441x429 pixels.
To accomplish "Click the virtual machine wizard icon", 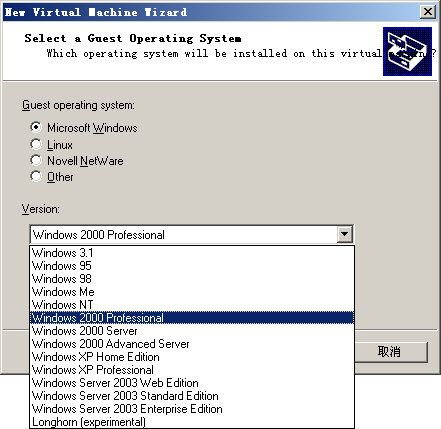I will point(407,51).
